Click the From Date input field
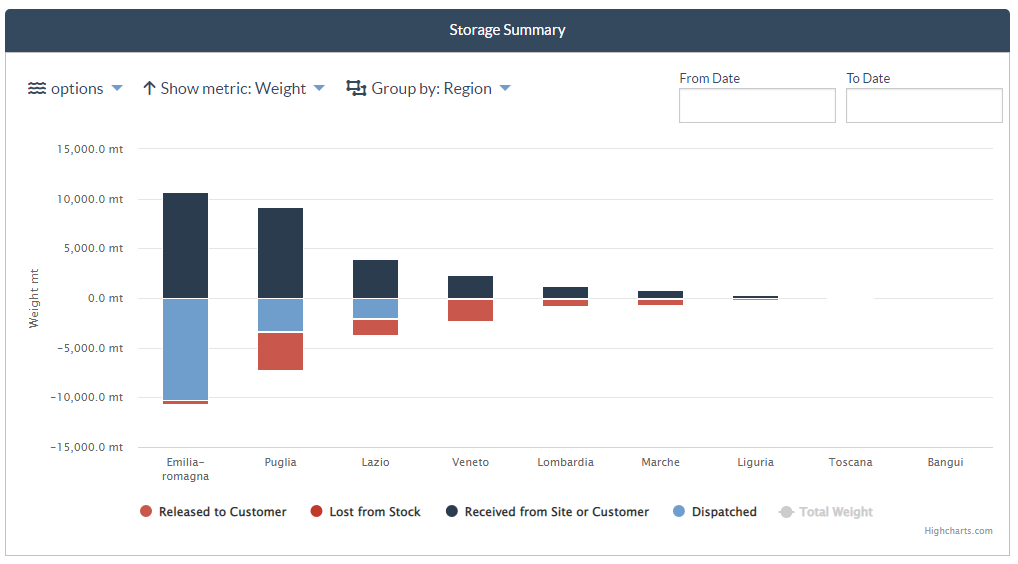The width and height of the screenshot is (1018, 564). point(757,106)
